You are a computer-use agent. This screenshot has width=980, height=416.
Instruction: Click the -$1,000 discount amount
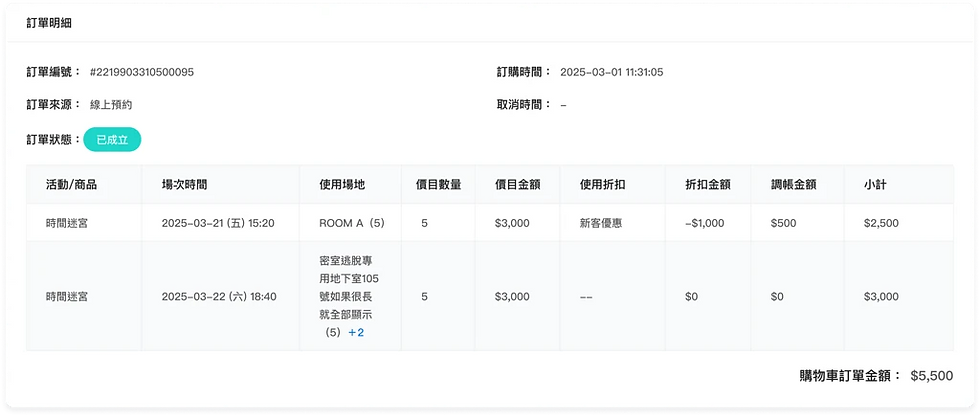click(705, 223)
